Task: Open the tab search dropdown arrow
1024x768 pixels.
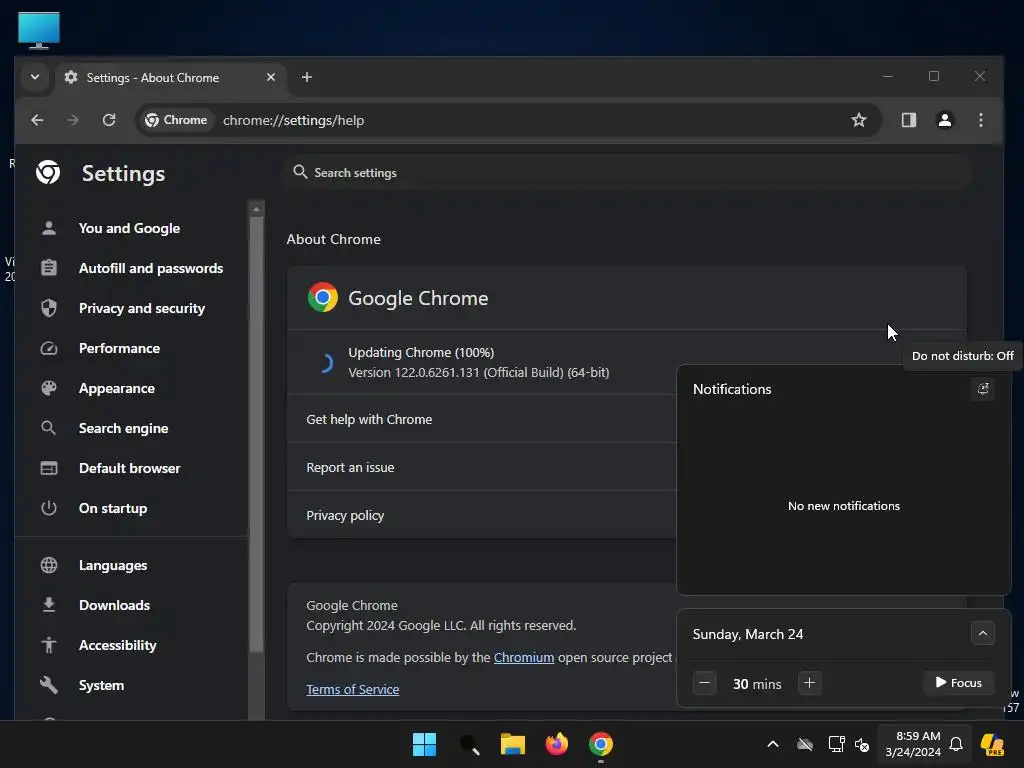Action: point(35,77)
